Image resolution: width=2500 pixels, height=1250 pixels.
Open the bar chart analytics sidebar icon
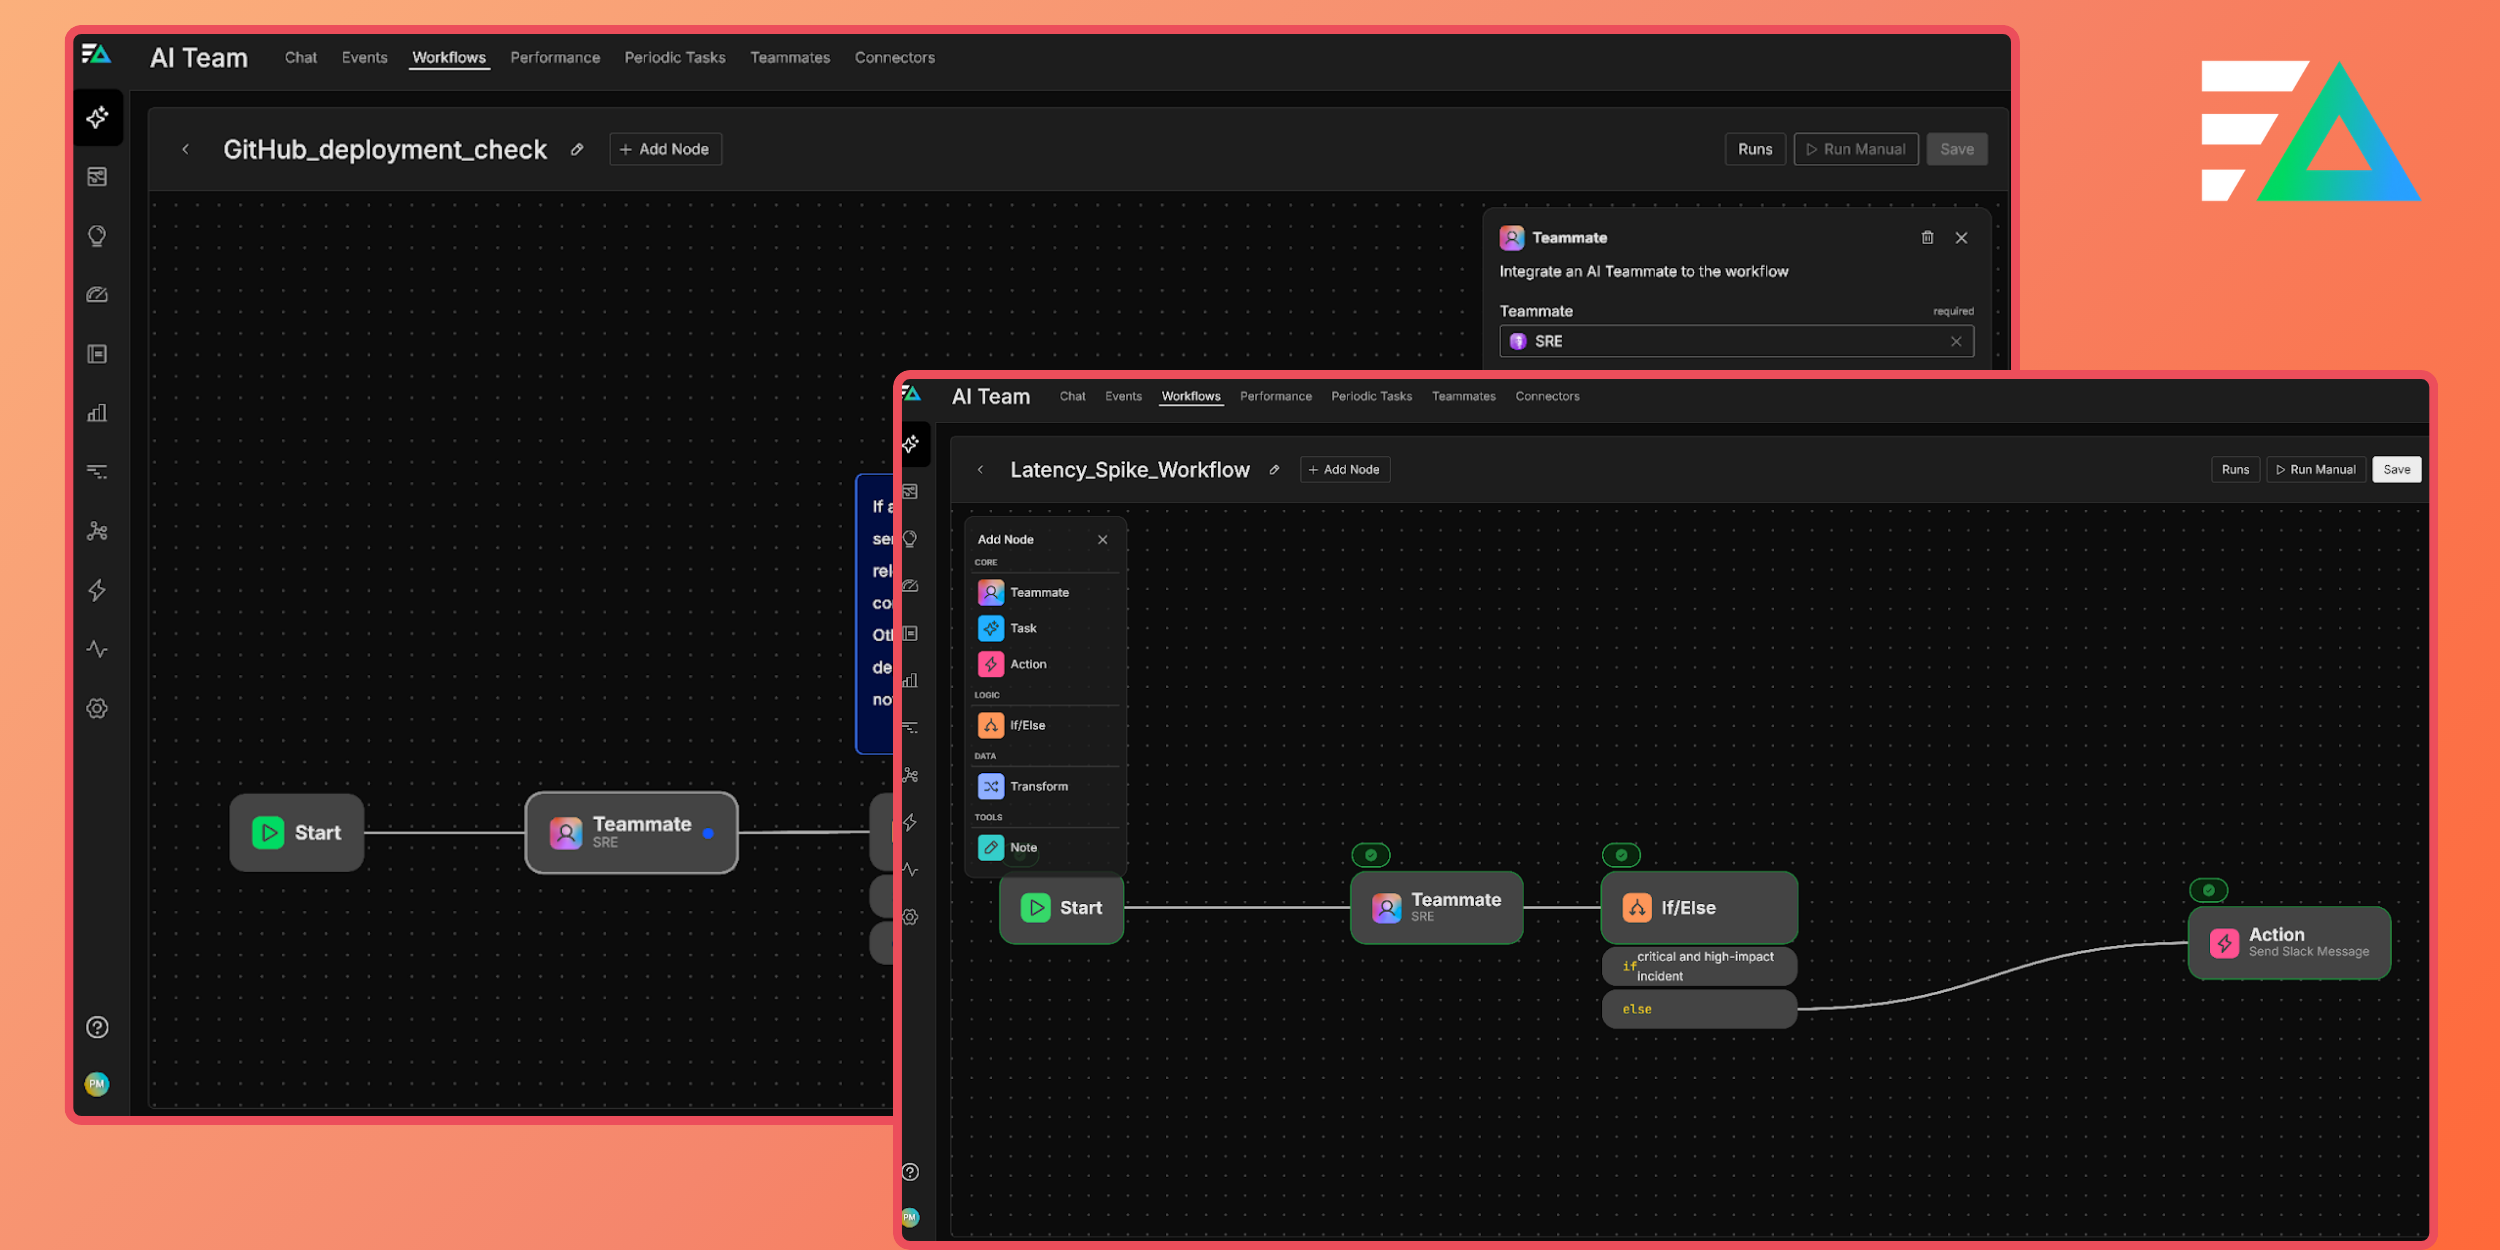point(97,412)
